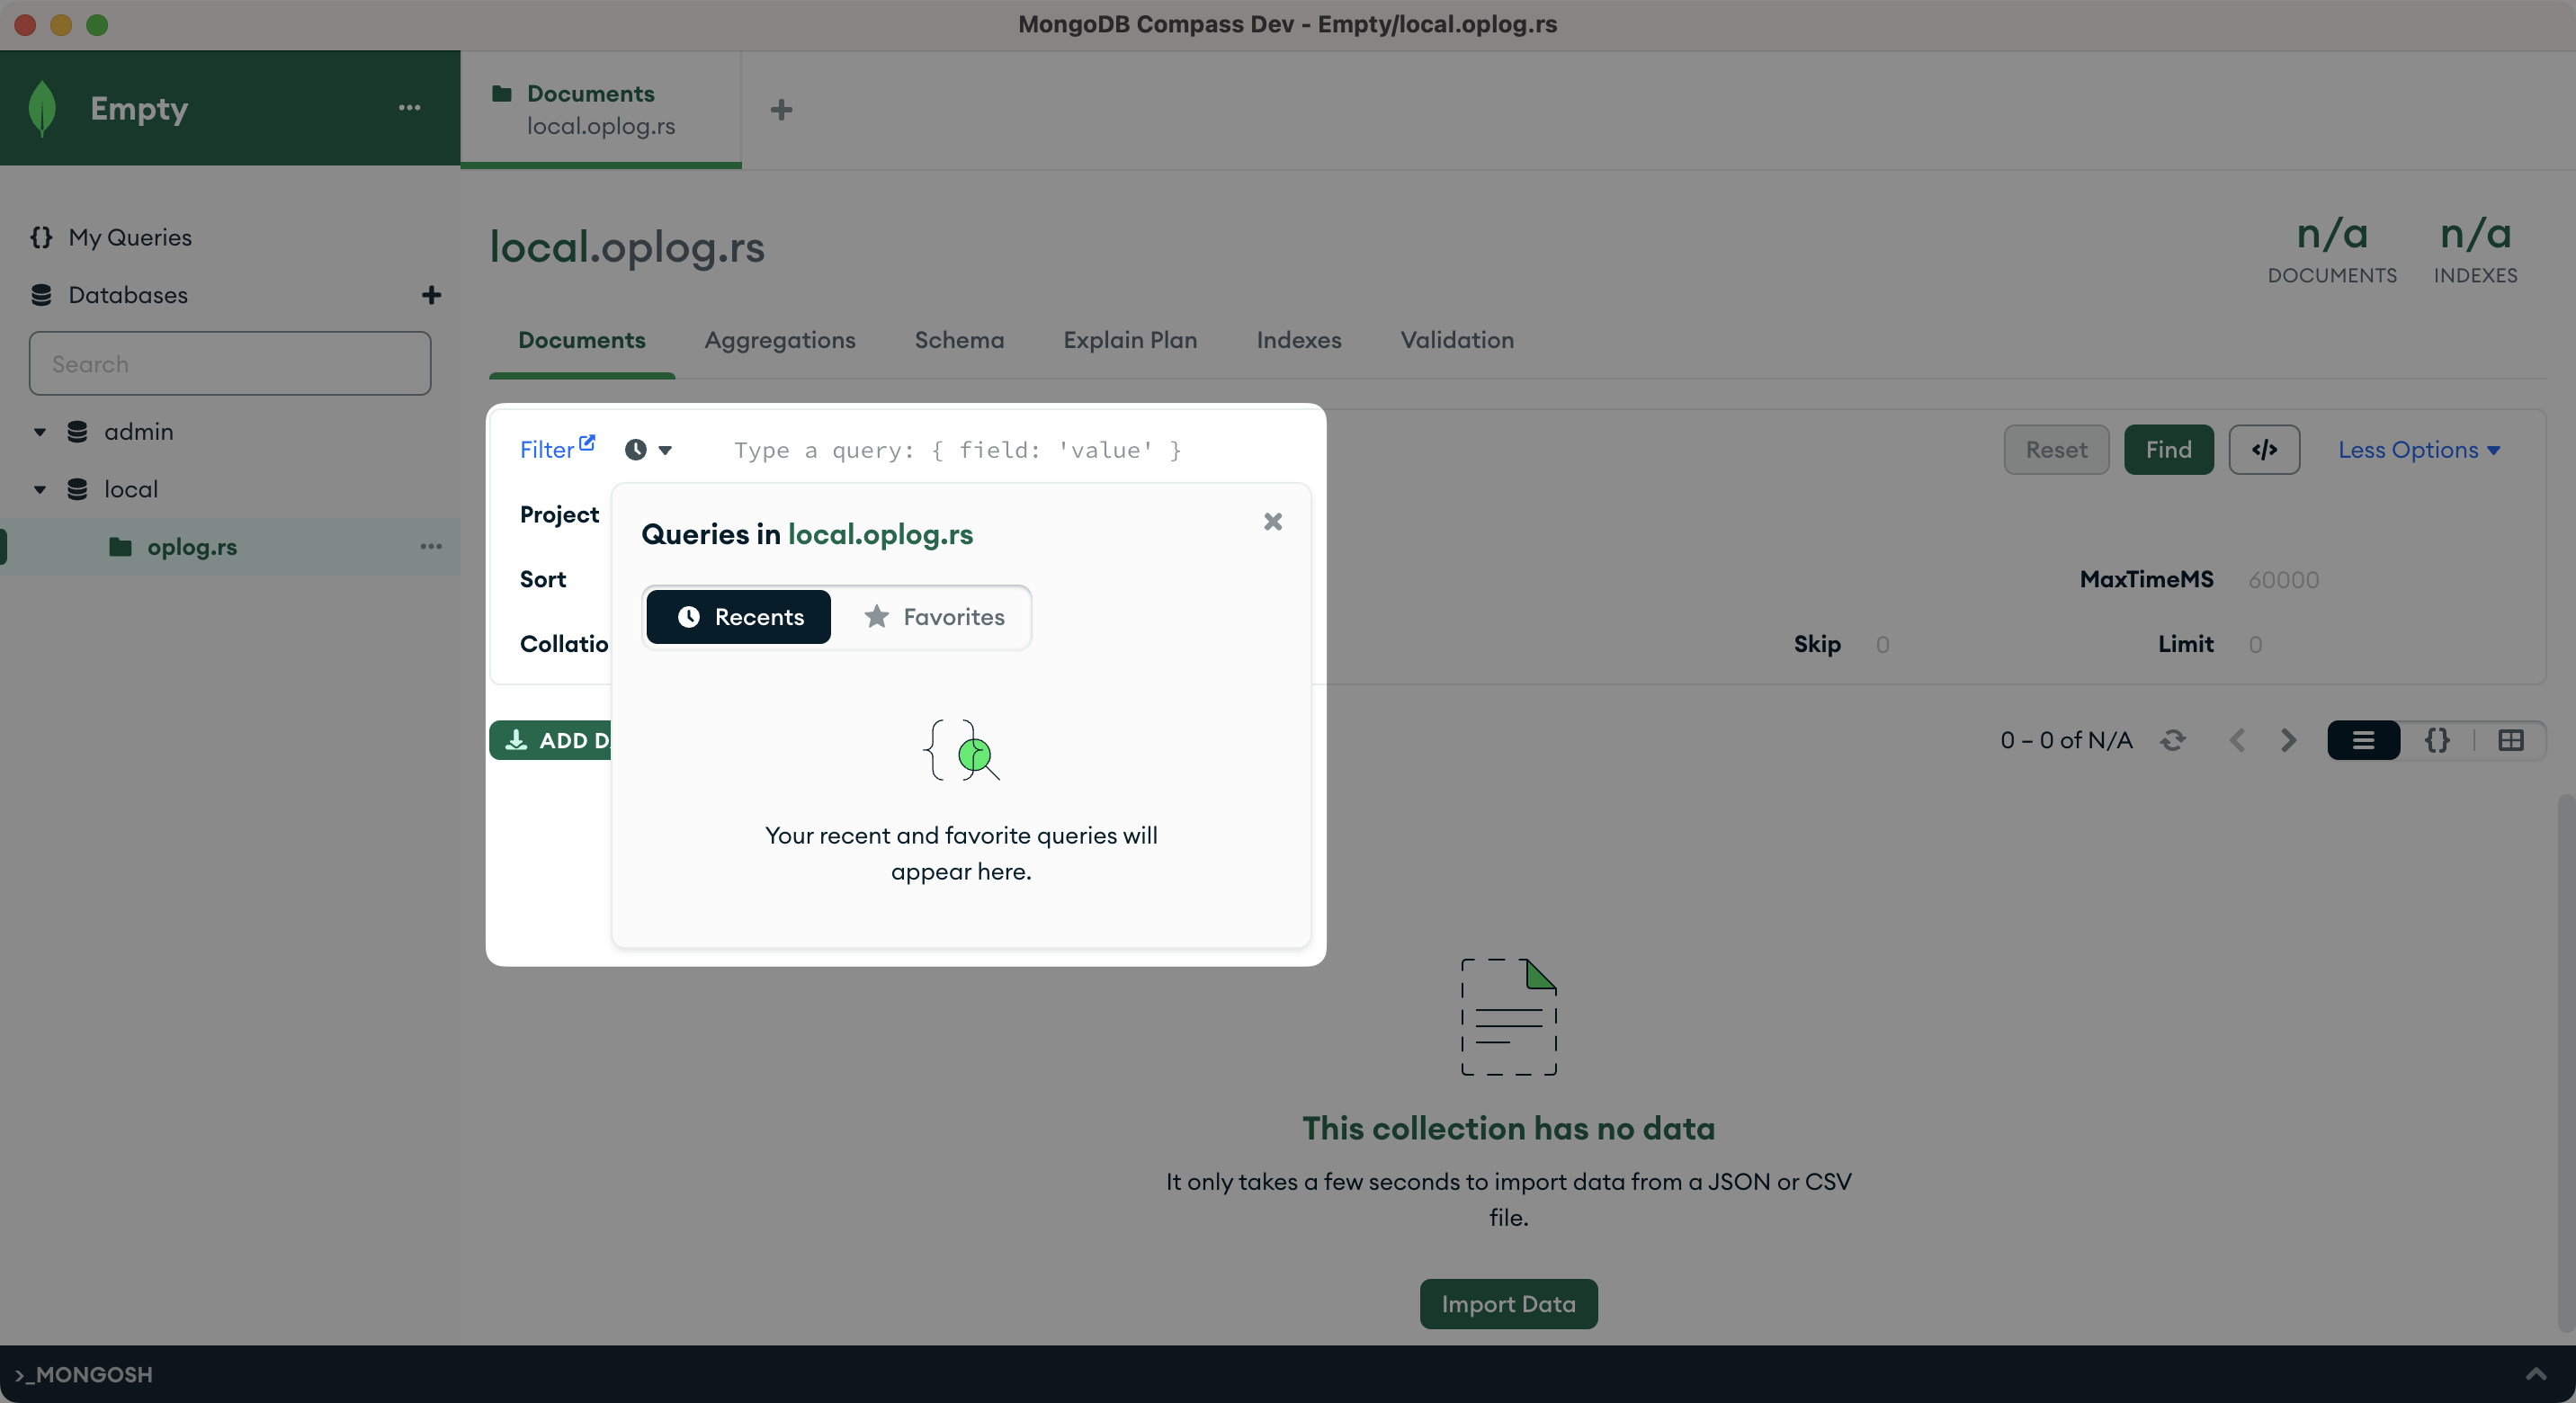
Task: Open the Aggregations tab
Action: (779, 340)
